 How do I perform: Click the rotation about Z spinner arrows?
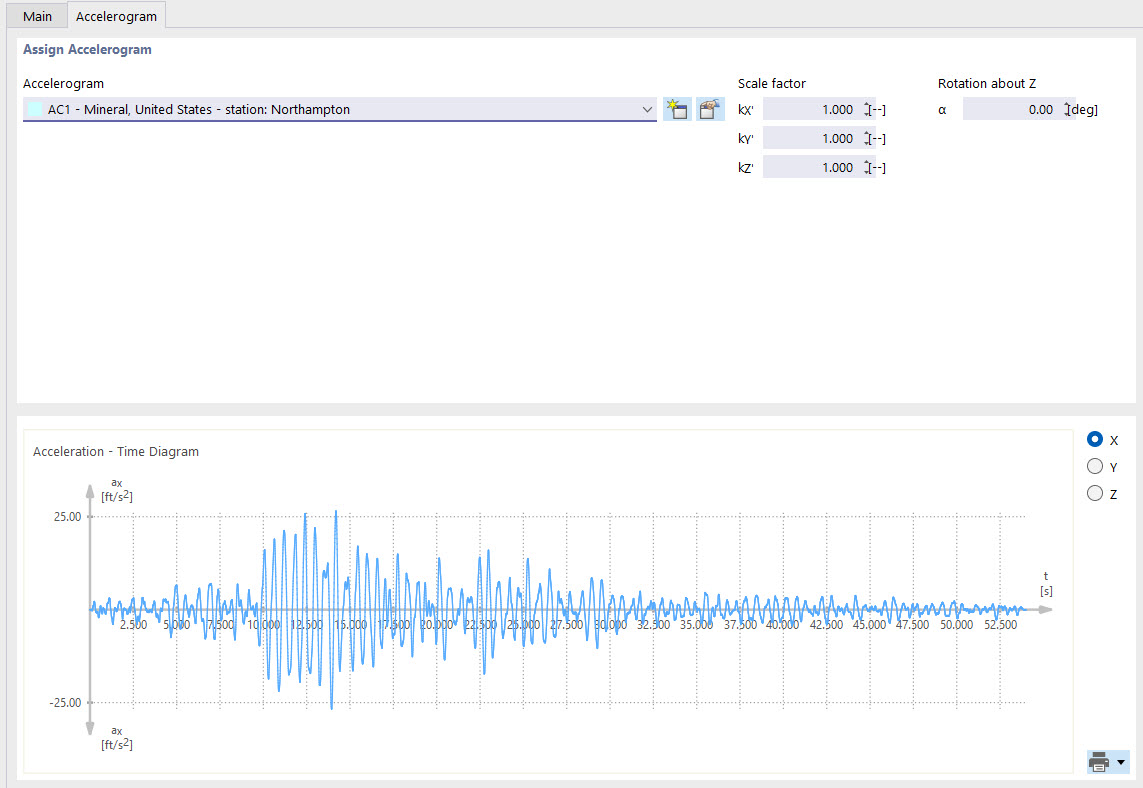1067,110
